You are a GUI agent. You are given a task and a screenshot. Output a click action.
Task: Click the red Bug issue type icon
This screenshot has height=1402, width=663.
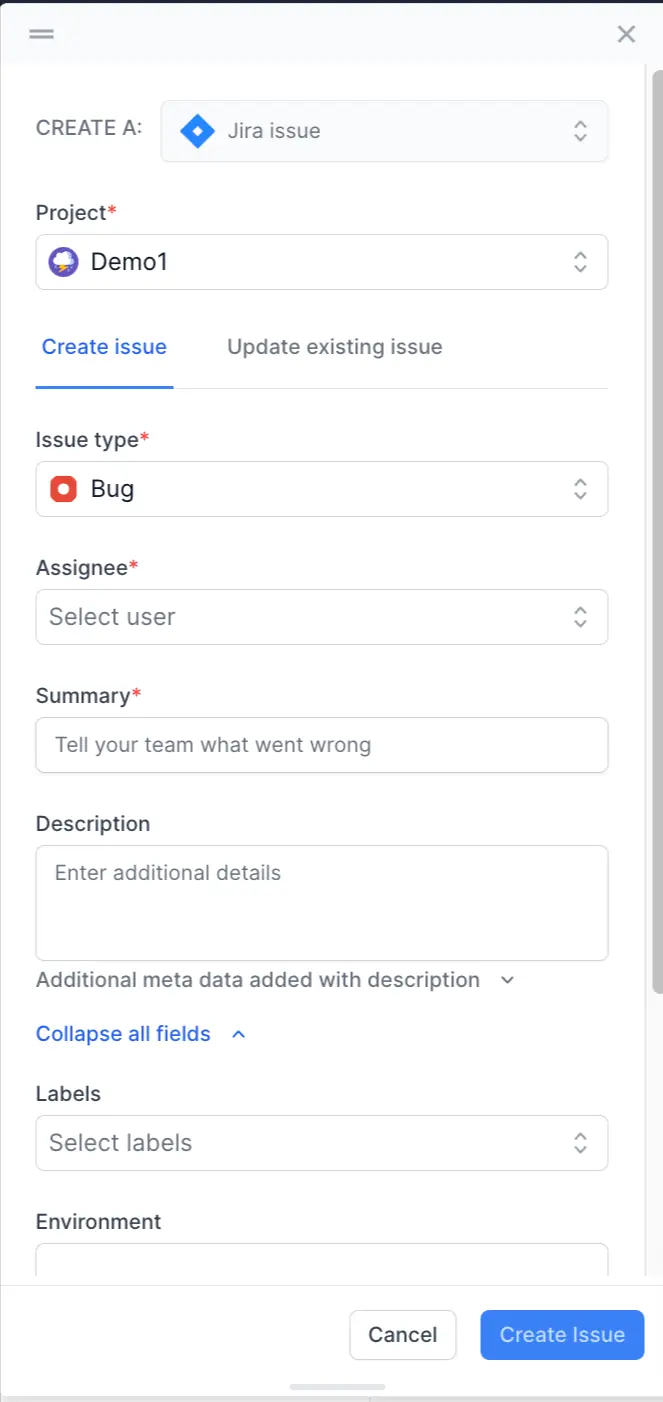63,489
